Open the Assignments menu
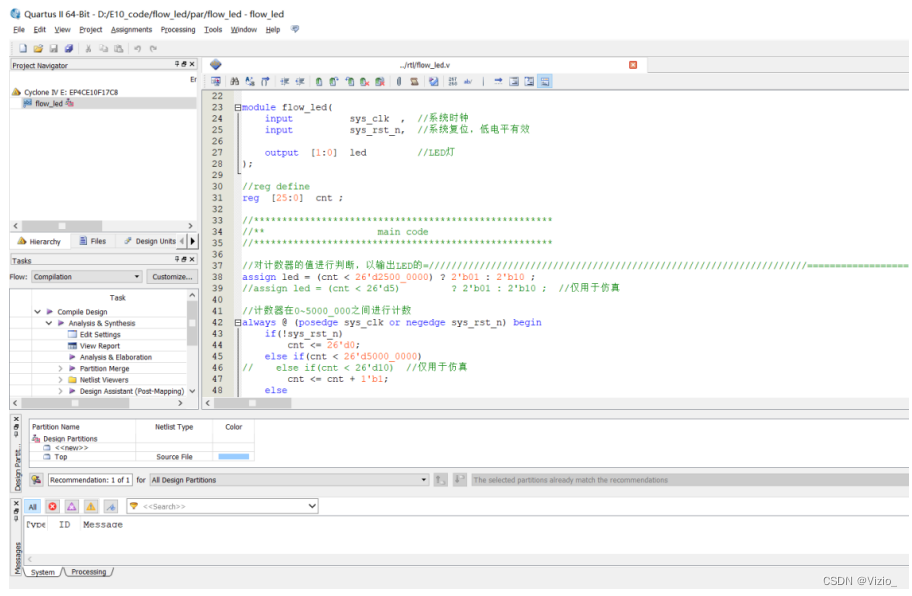The height and width of the screenshot is (596, 912). pyautogui.click(x=131, y=30)
